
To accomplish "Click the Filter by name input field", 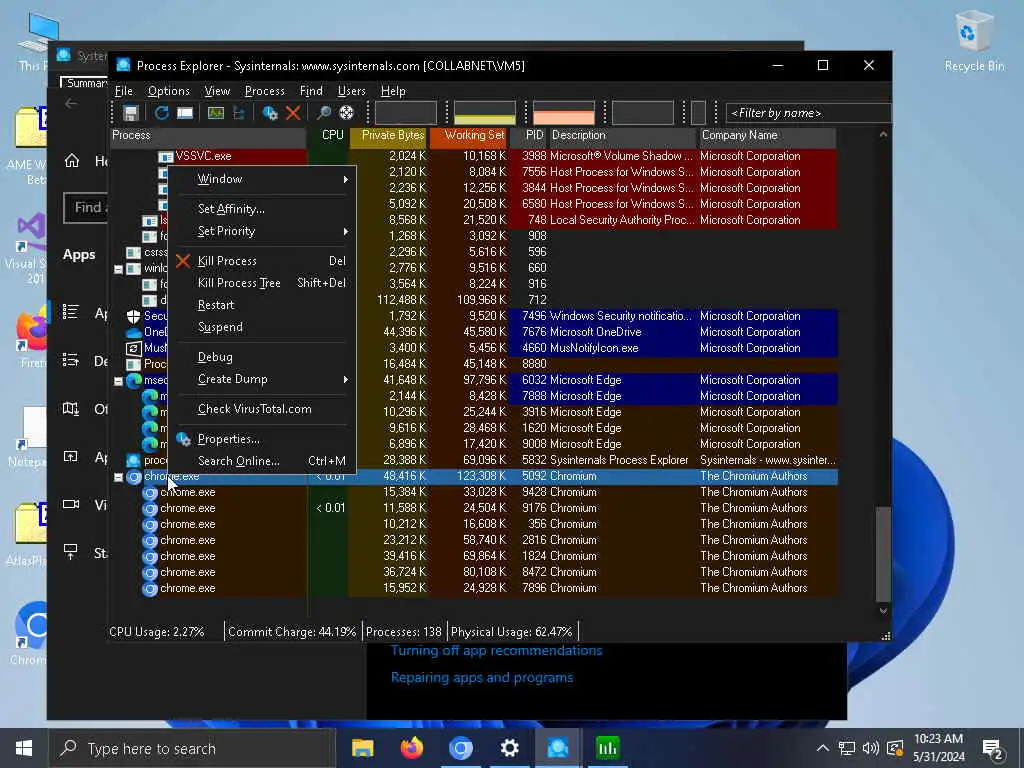I will click(x=807, y=113).
